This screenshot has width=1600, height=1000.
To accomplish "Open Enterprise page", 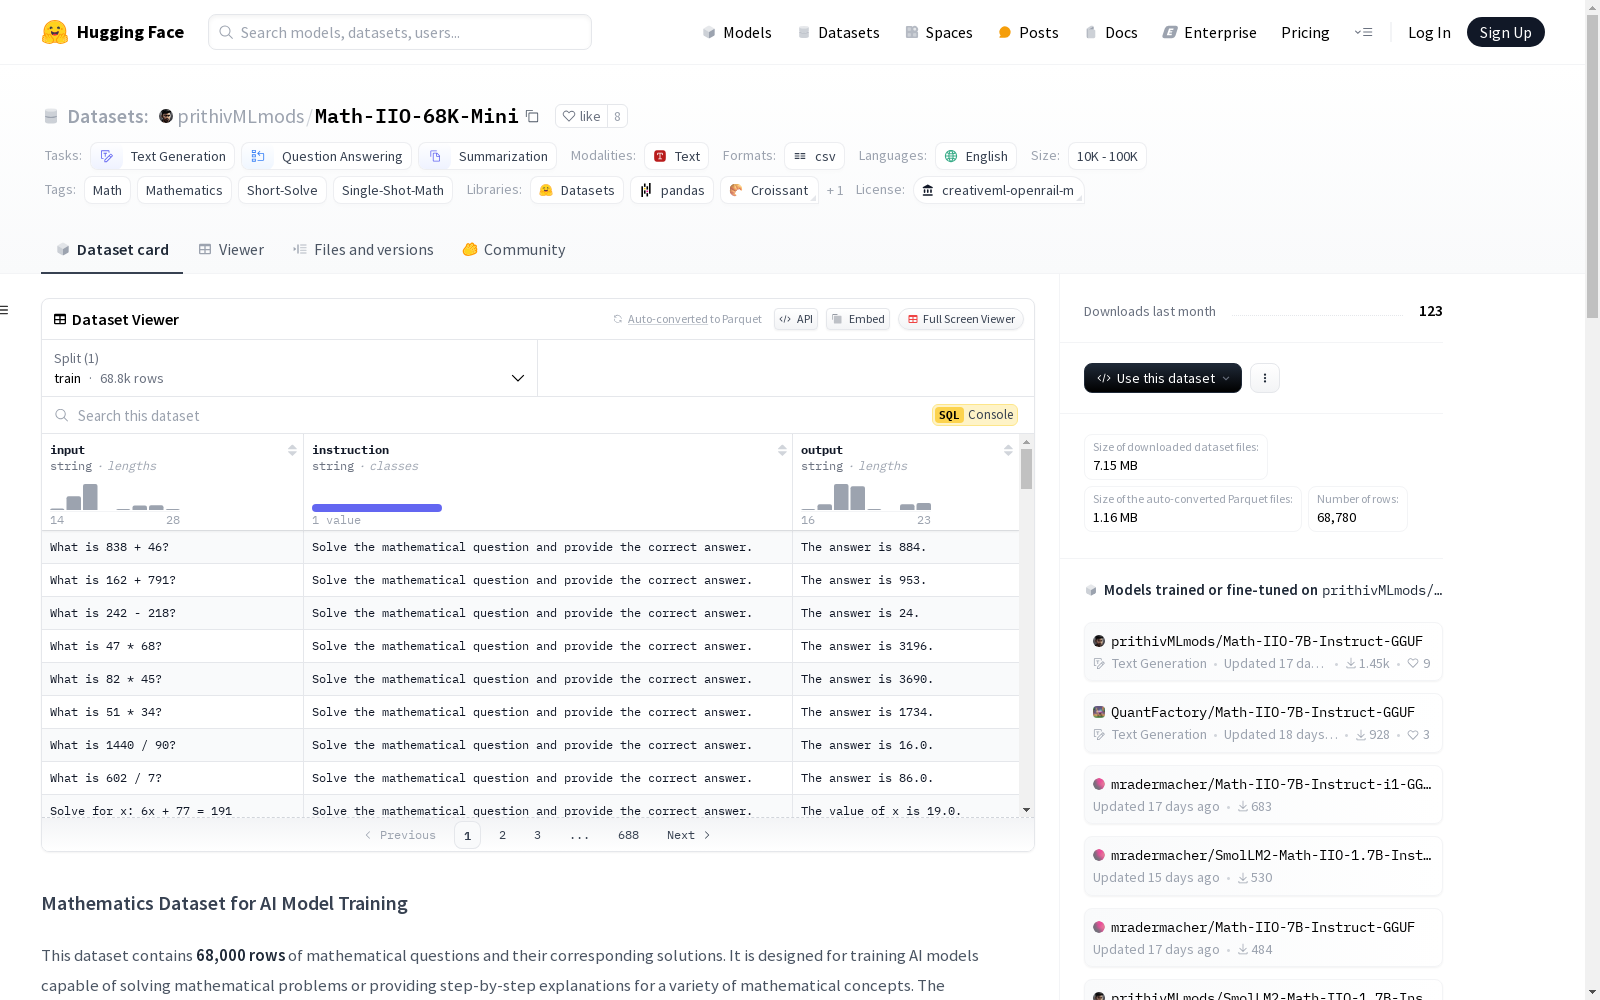I will click(1210, 32).
